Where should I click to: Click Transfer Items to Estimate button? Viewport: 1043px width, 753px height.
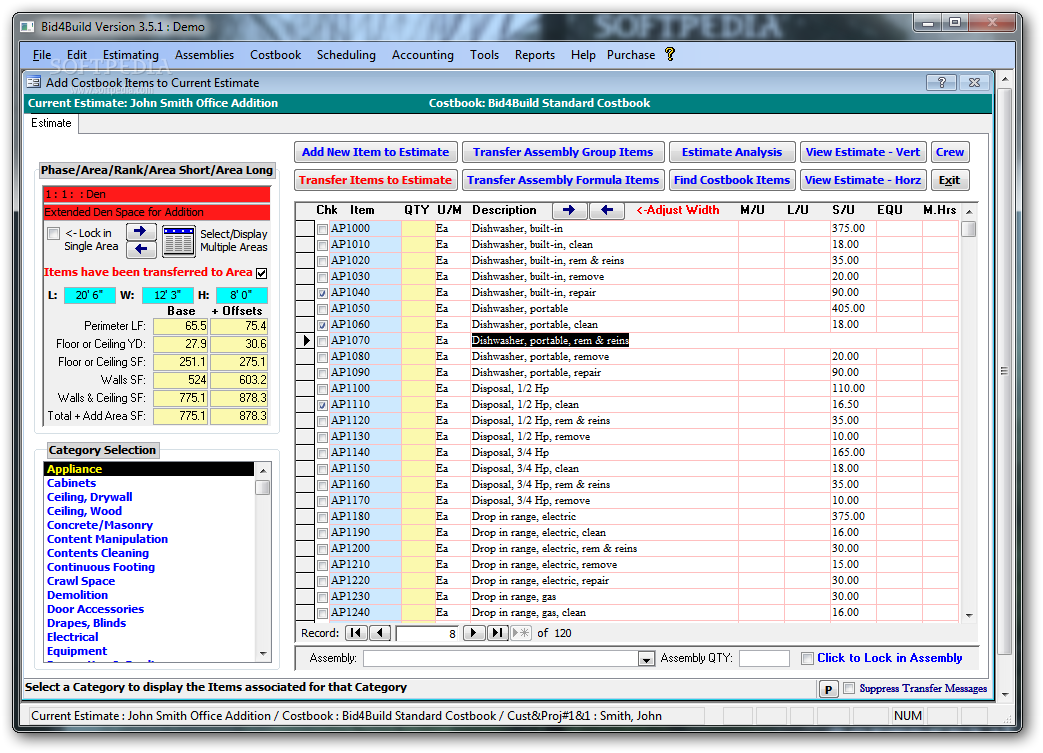pos(375,180)
